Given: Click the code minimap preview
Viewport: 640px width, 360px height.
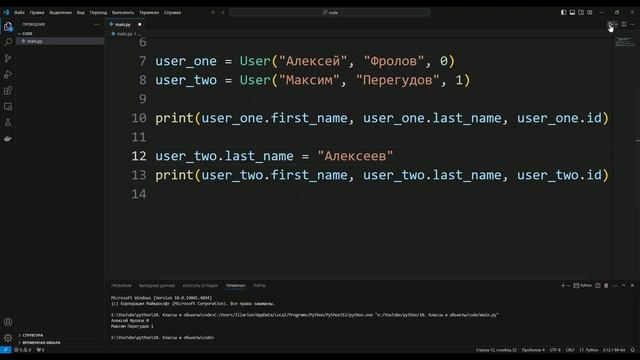Looking at the screenshot, I should point(625,41).
